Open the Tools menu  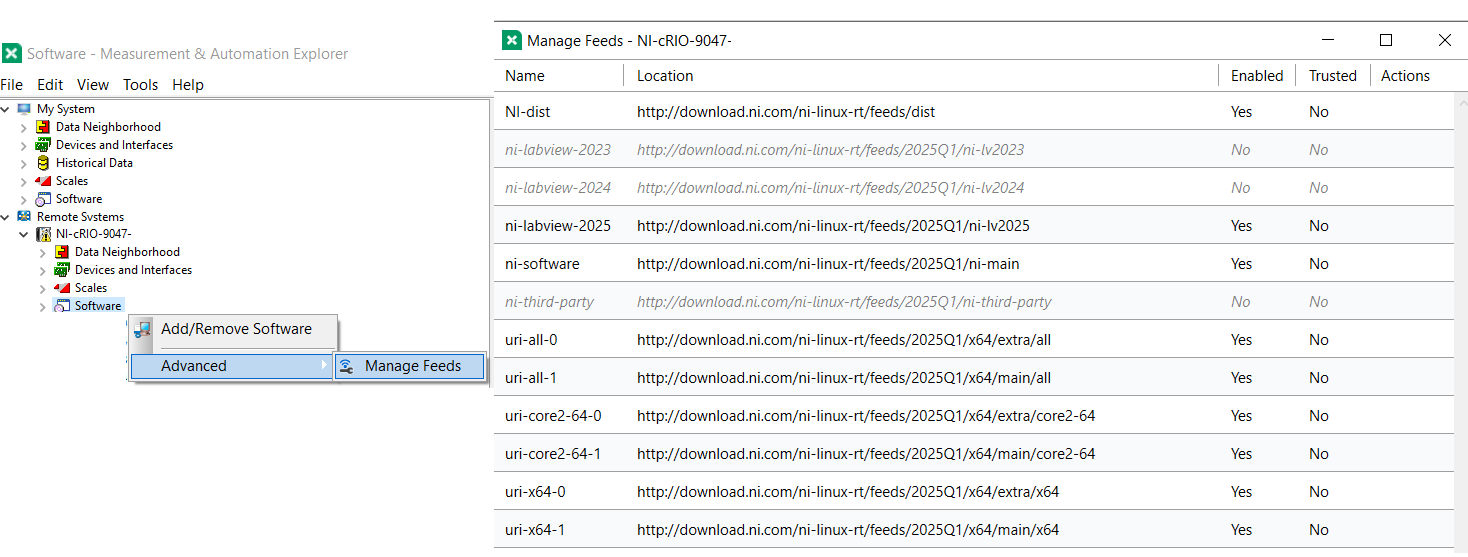tap(141, 85)
